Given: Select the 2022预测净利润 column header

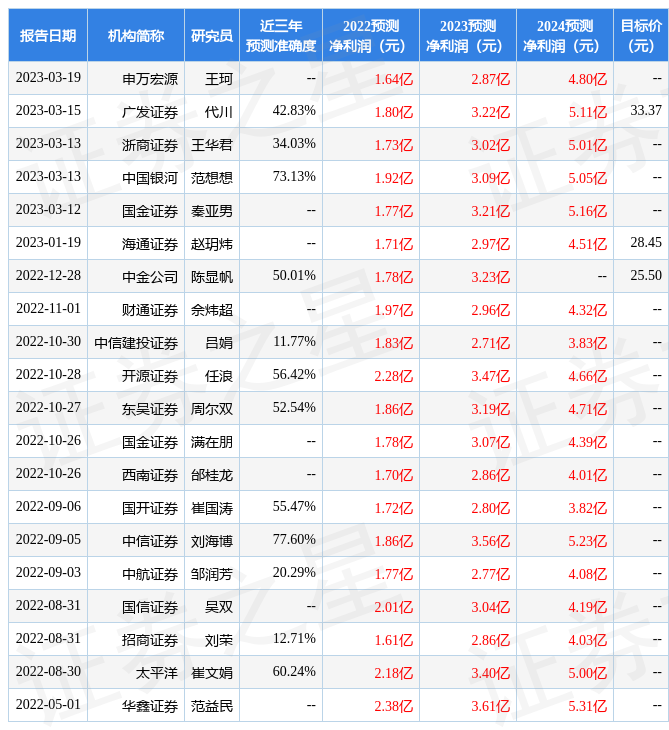Looking at the screenshot, I should (370, 36).
